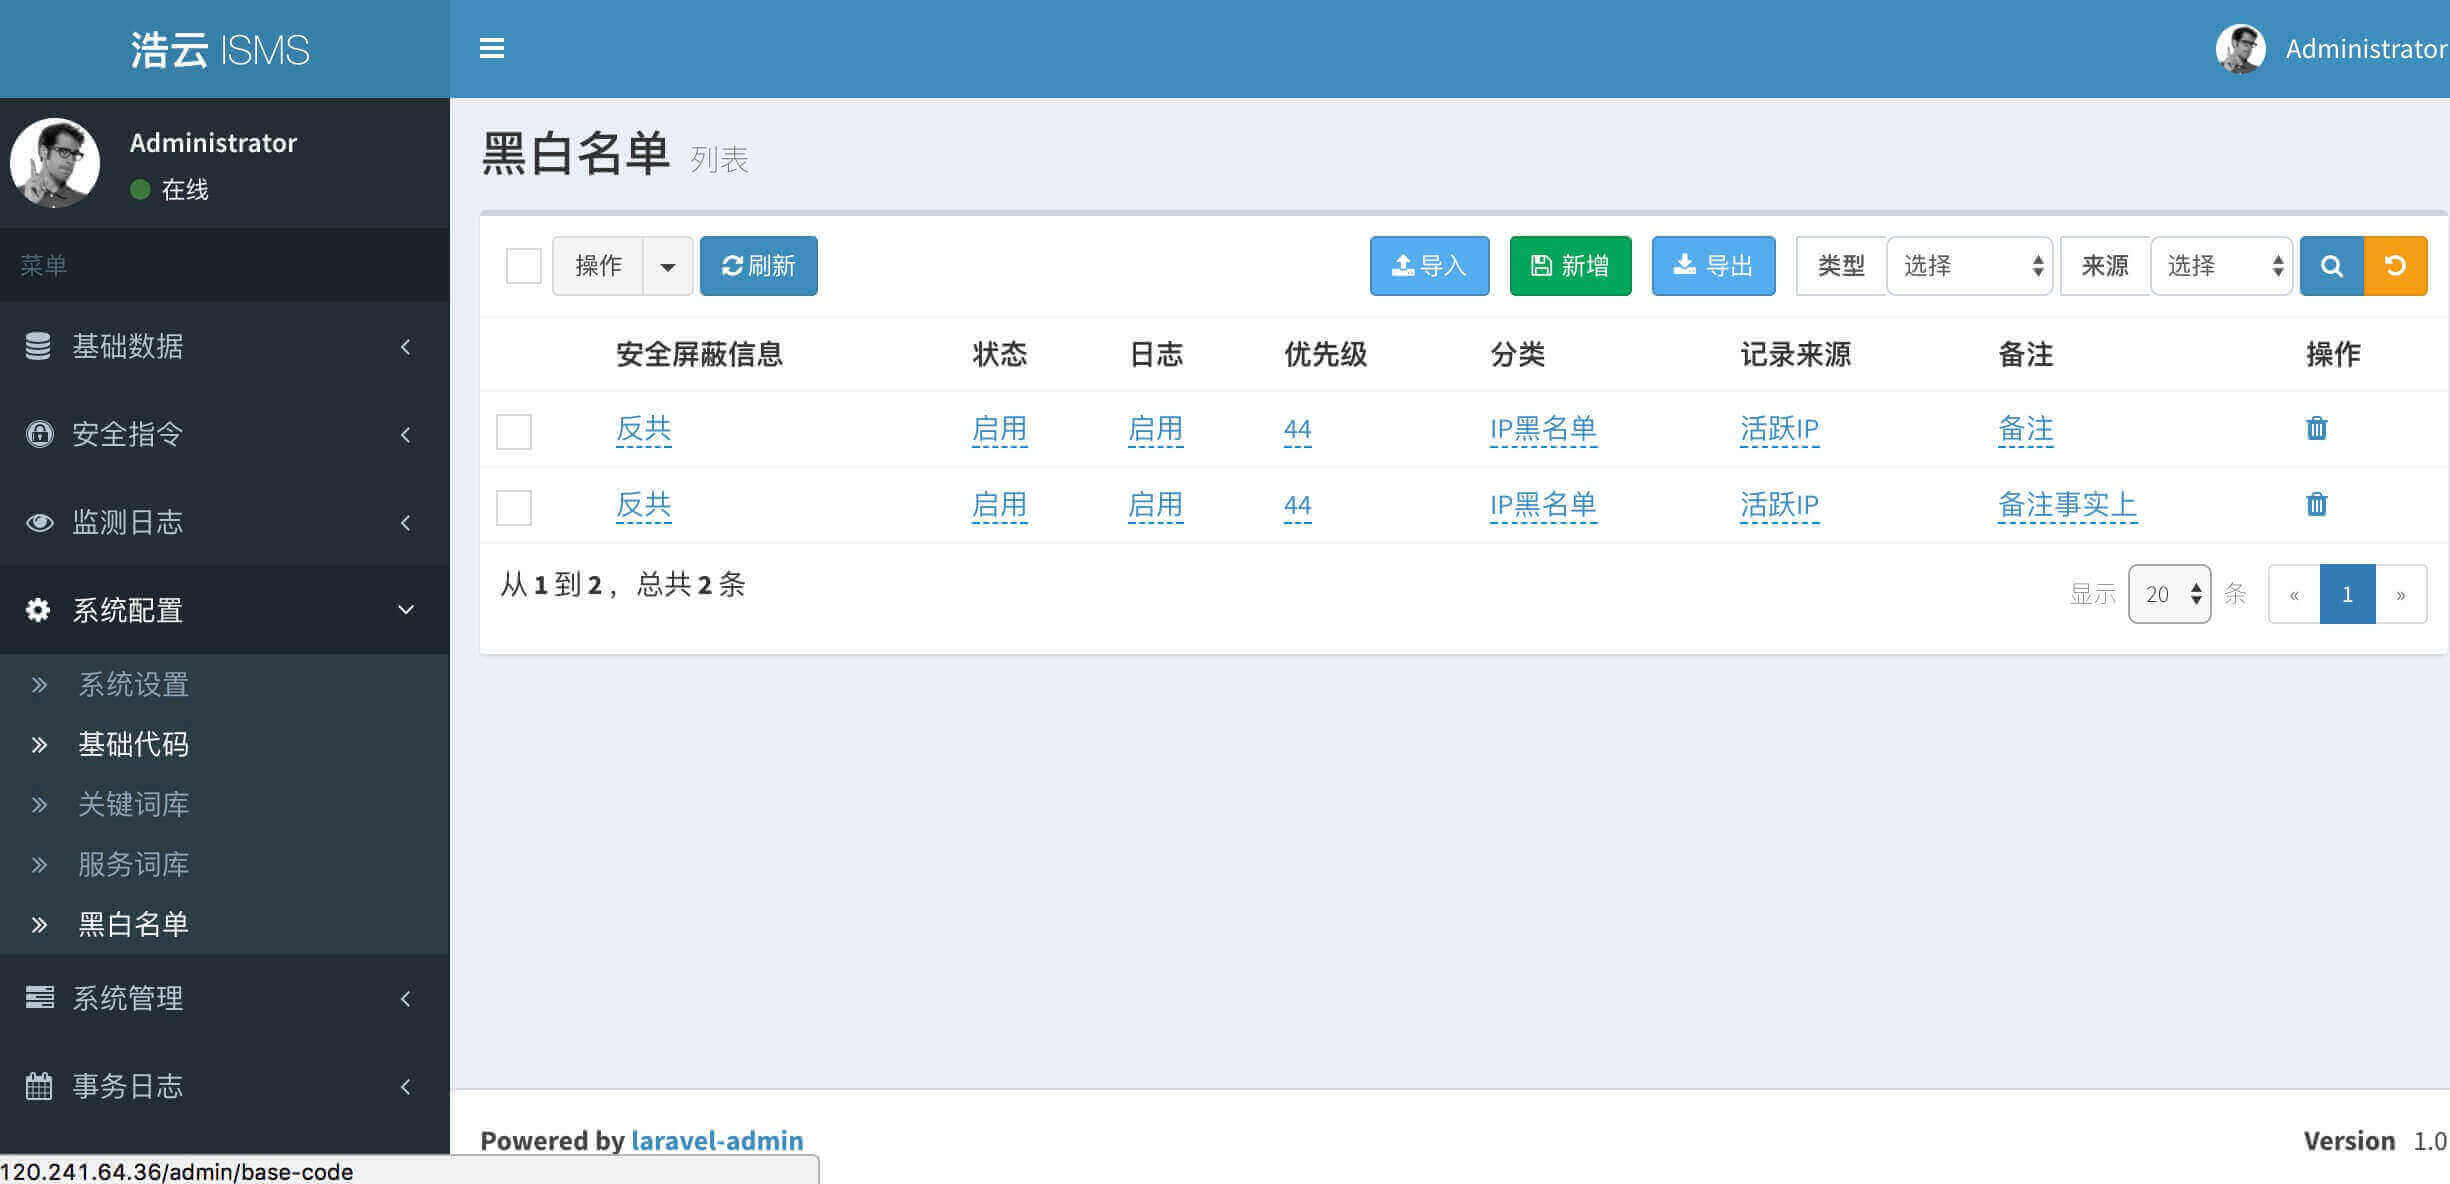Open the laravel-admin footer link
The height and width of the screenshot is (1184, 2450).
click(x=716, y=1141)
